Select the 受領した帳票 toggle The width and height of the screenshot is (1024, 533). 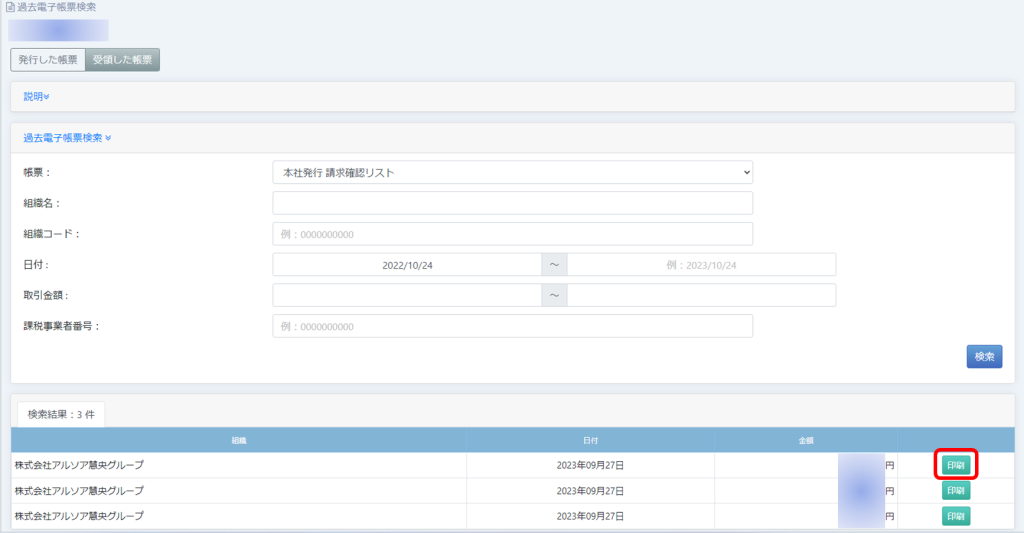tap(122, 60)
